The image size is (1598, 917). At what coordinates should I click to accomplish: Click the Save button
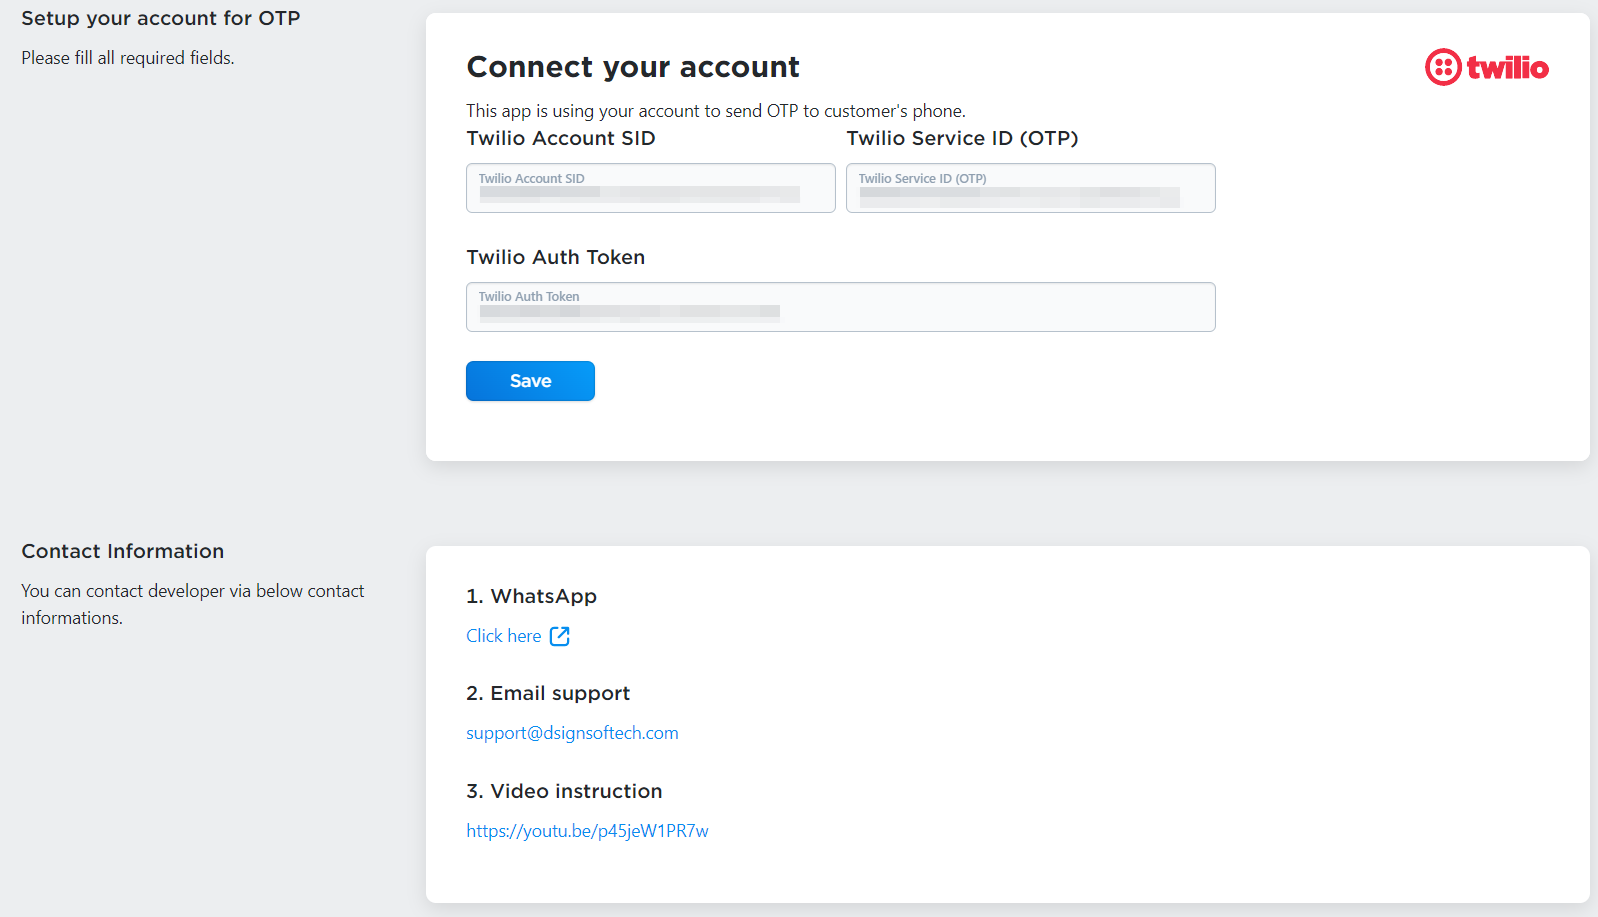tap(530, 381)
